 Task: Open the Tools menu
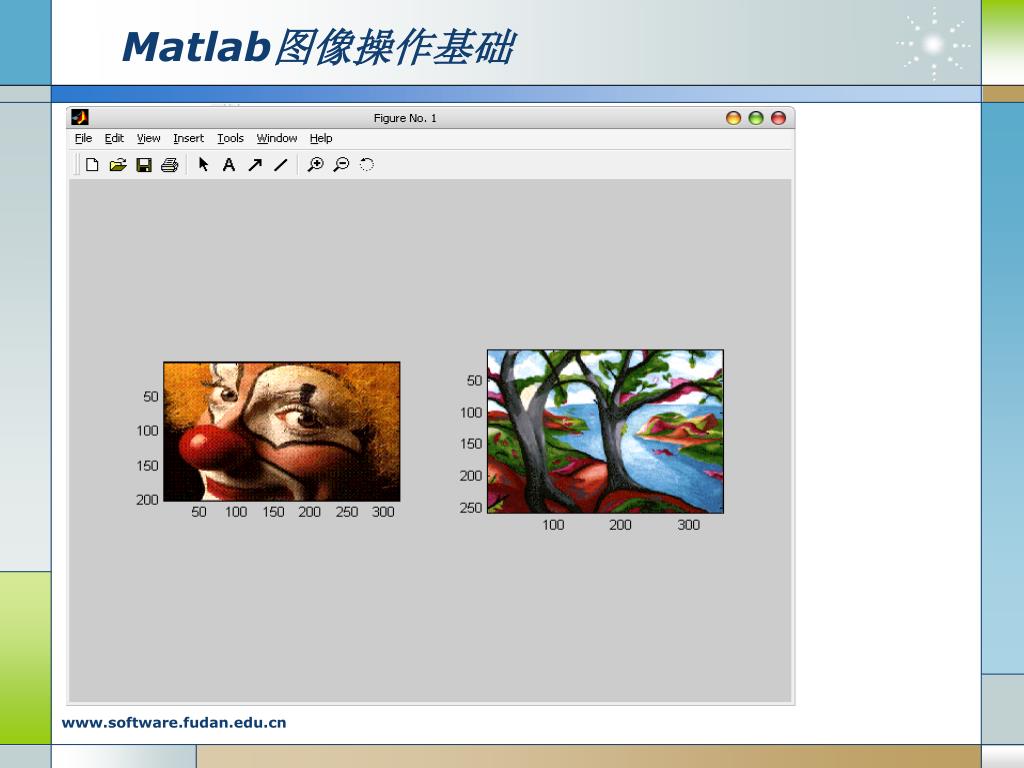click(230, 138)
